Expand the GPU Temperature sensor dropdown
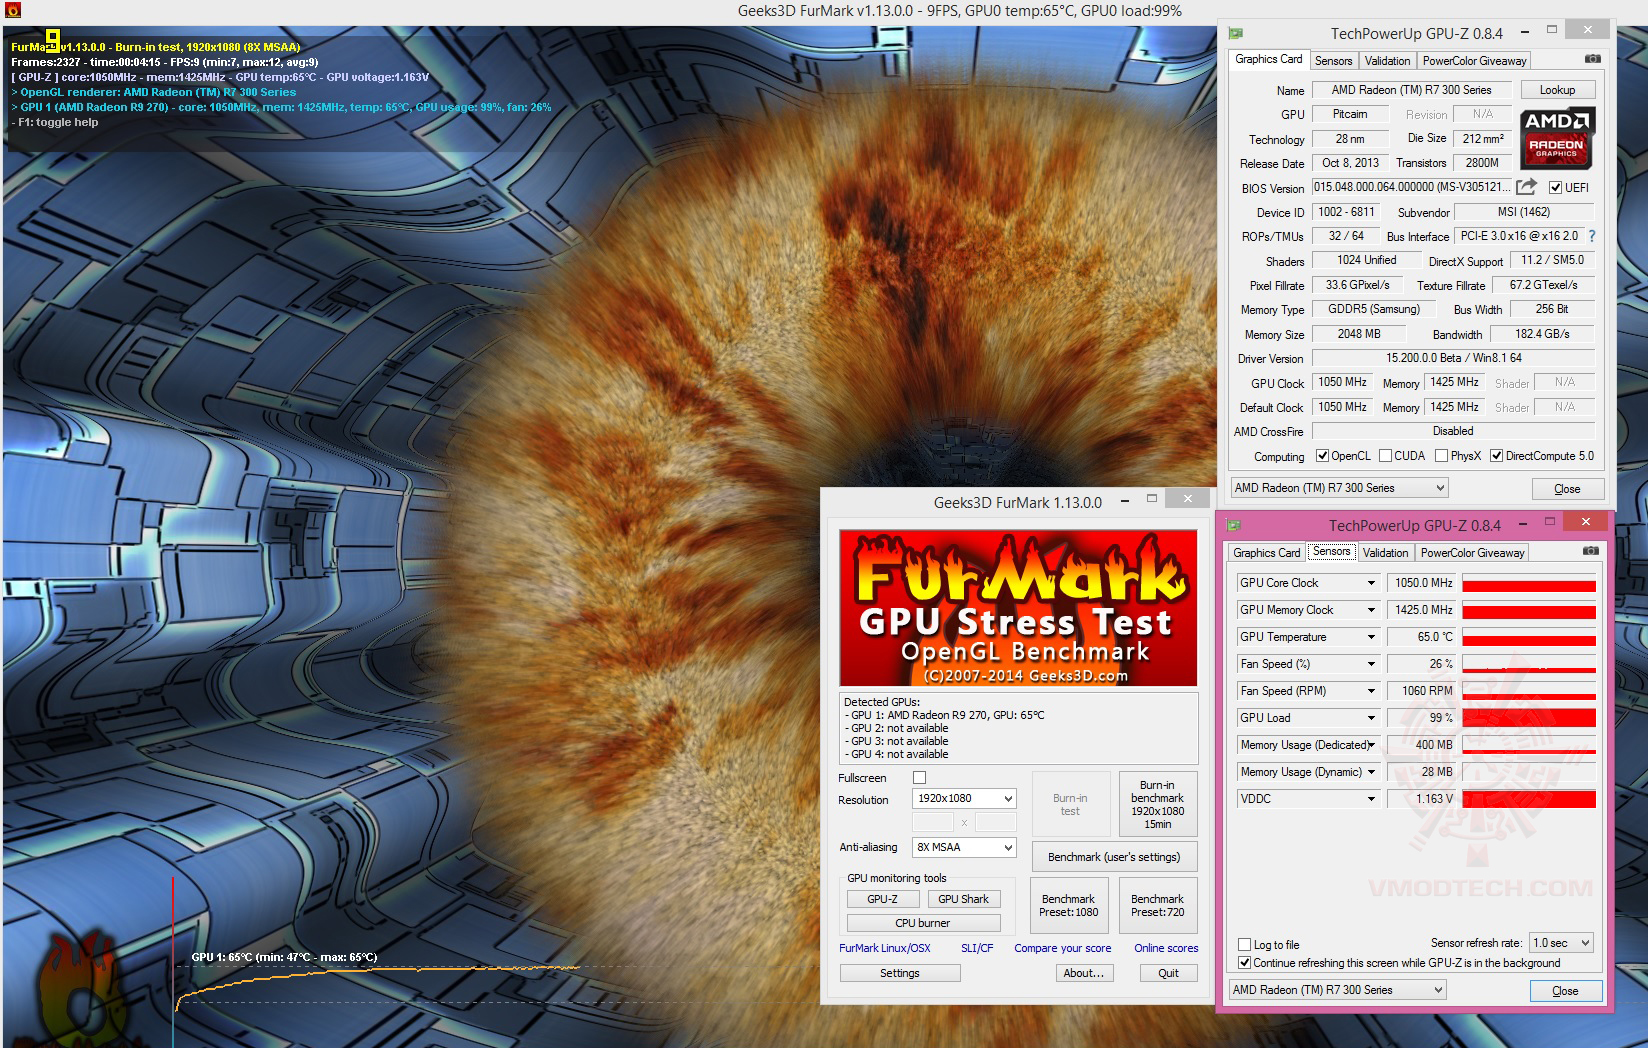The image size is (1648, 1048). 1371,637
